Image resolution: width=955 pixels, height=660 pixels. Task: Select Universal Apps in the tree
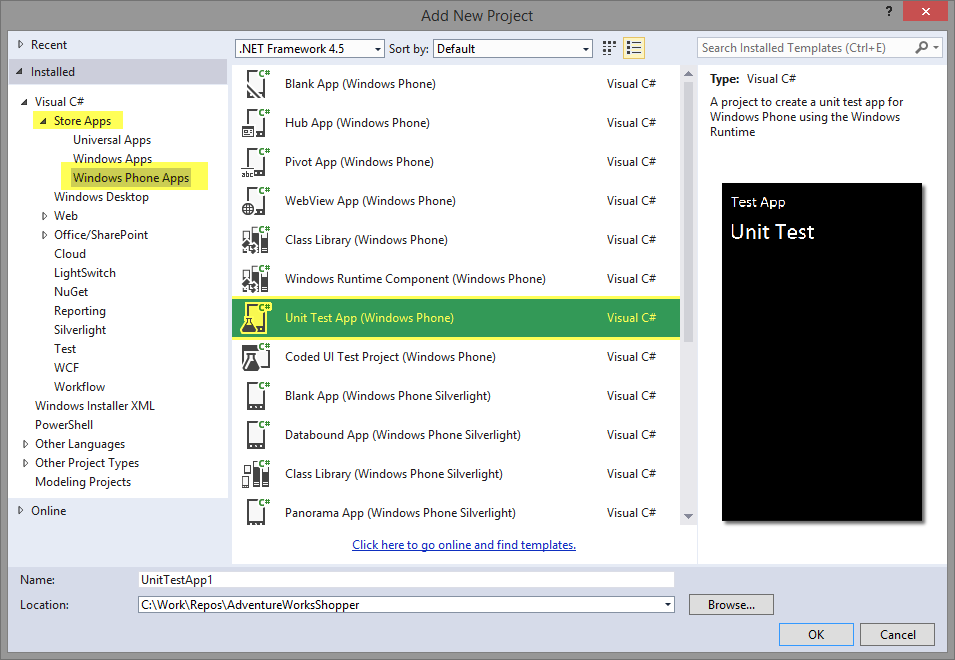point(112,140)
